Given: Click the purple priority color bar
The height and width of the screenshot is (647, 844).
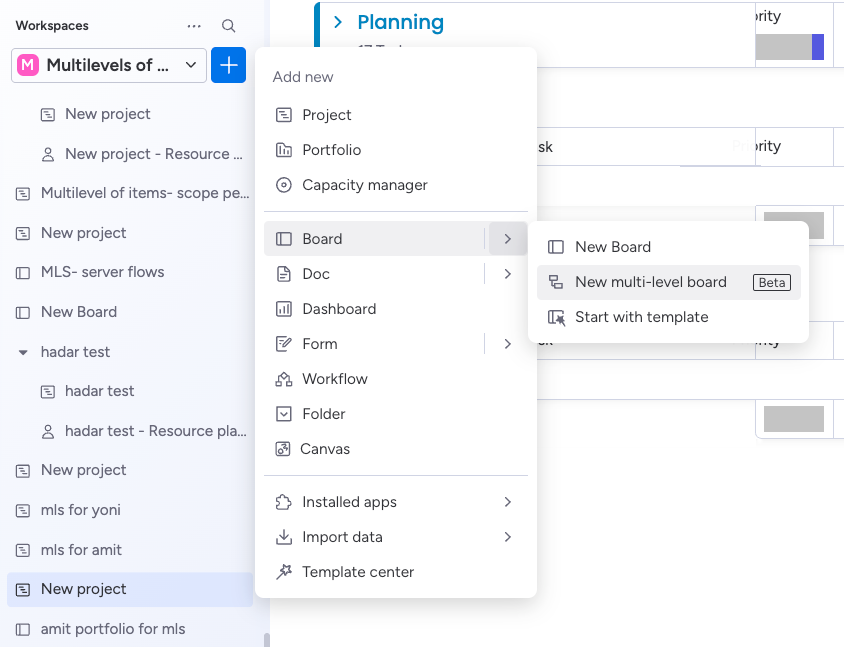Looking at the screenshot, I should (x=818, y=47).
